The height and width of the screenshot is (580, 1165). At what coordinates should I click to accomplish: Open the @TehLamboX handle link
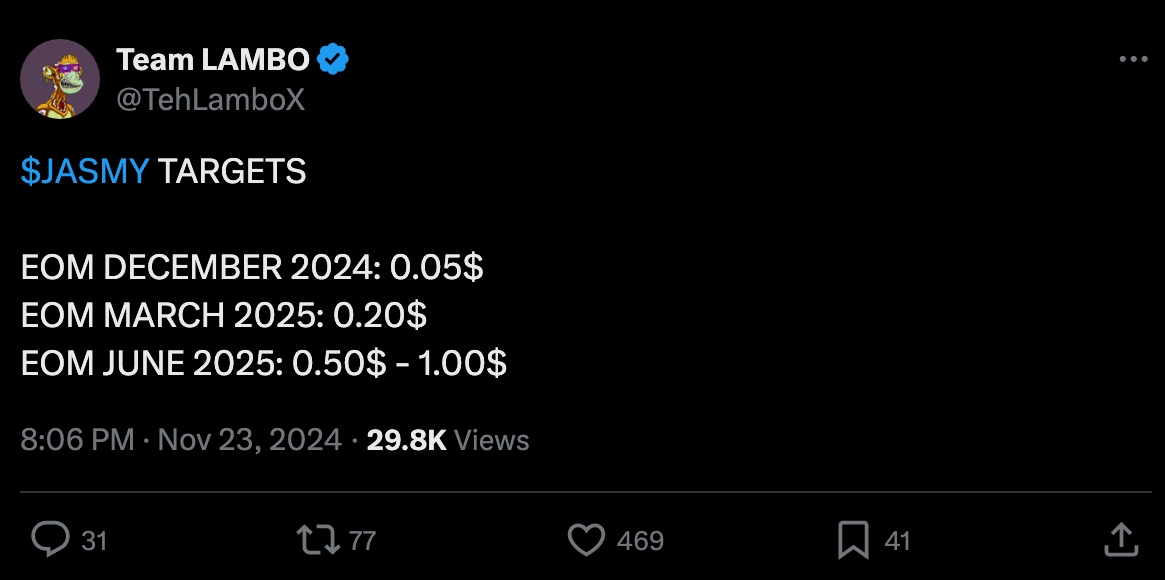(x=210, y=99)
